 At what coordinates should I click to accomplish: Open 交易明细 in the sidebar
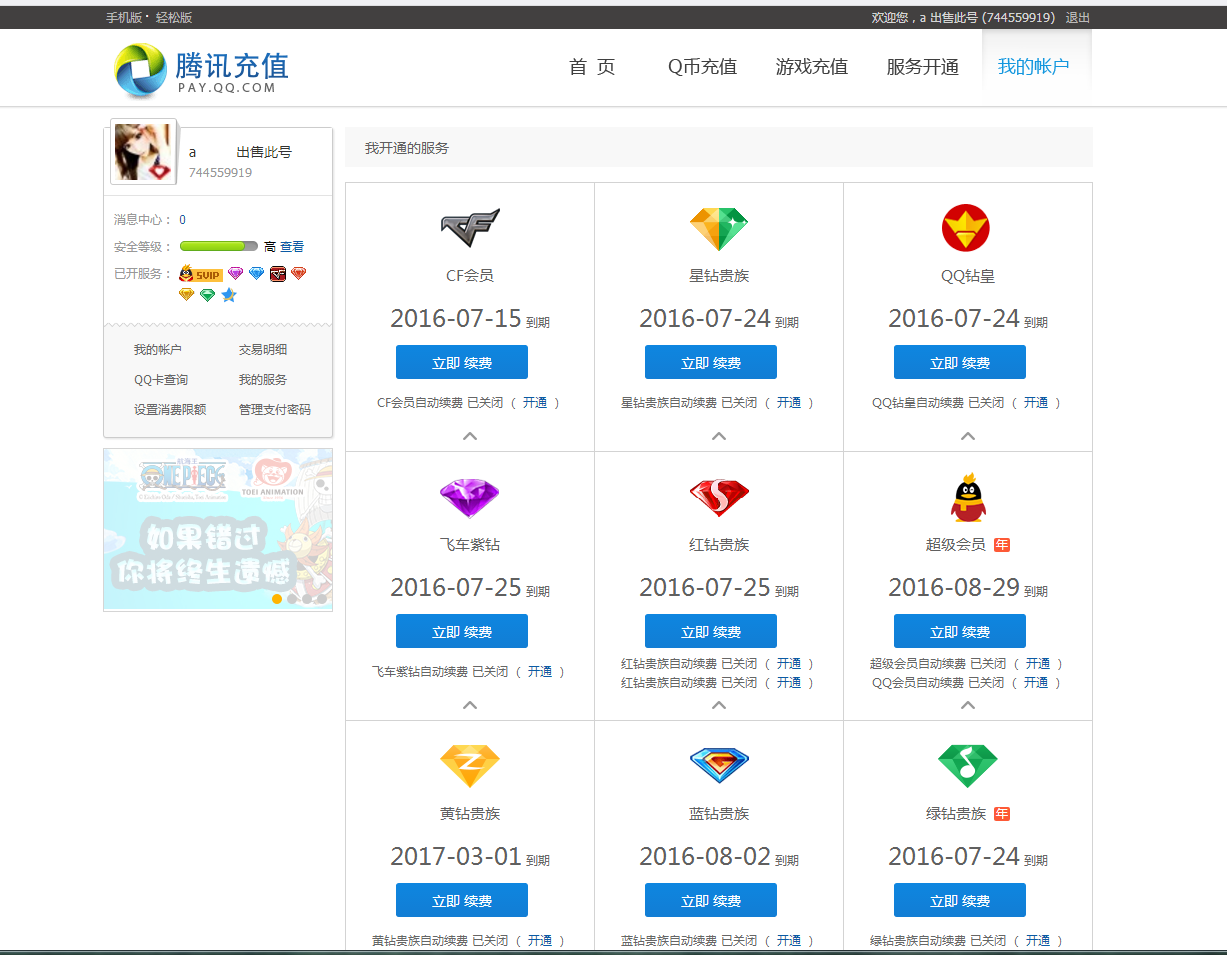pyautogui.click(x=263, y=350)
